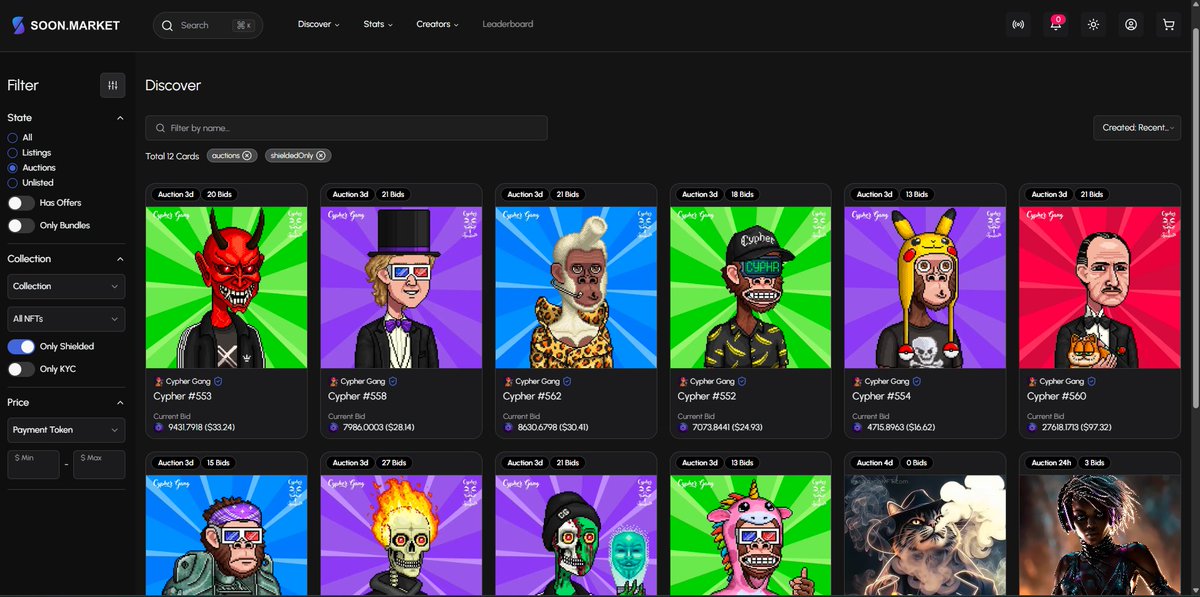Select the Unlisted state radio button
The width and height of the screenshot is (1200, 597).
tap(12, 183)
